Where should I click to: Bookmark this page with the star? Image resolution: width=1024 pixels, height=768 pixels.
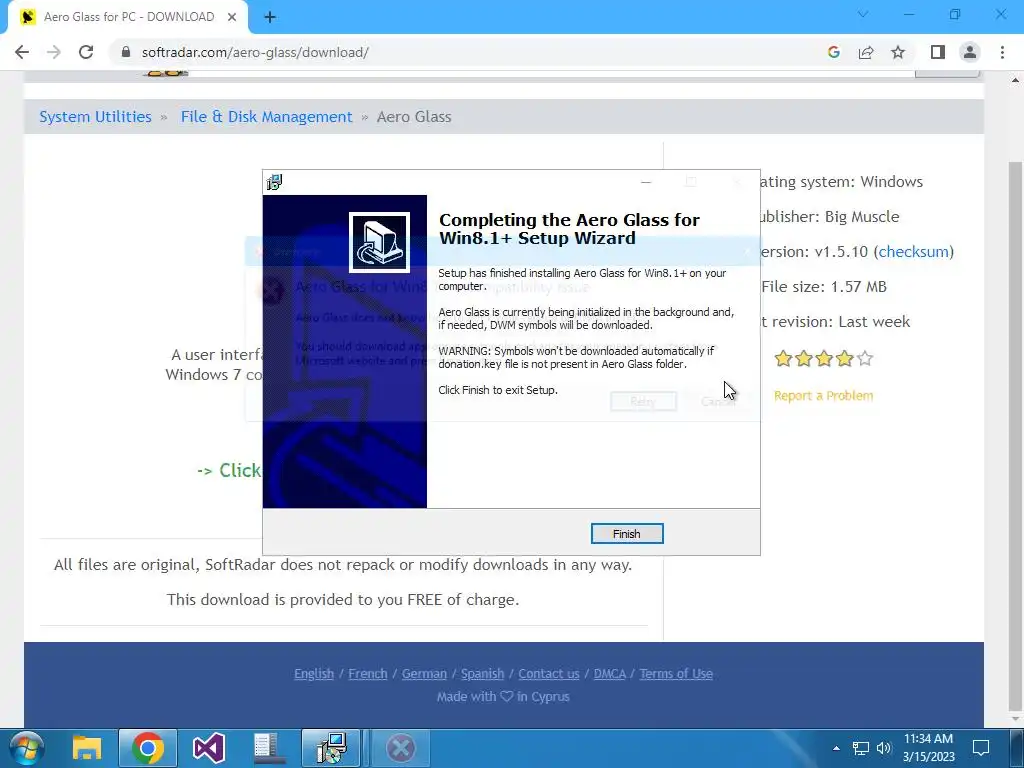[x=898, y=52]
